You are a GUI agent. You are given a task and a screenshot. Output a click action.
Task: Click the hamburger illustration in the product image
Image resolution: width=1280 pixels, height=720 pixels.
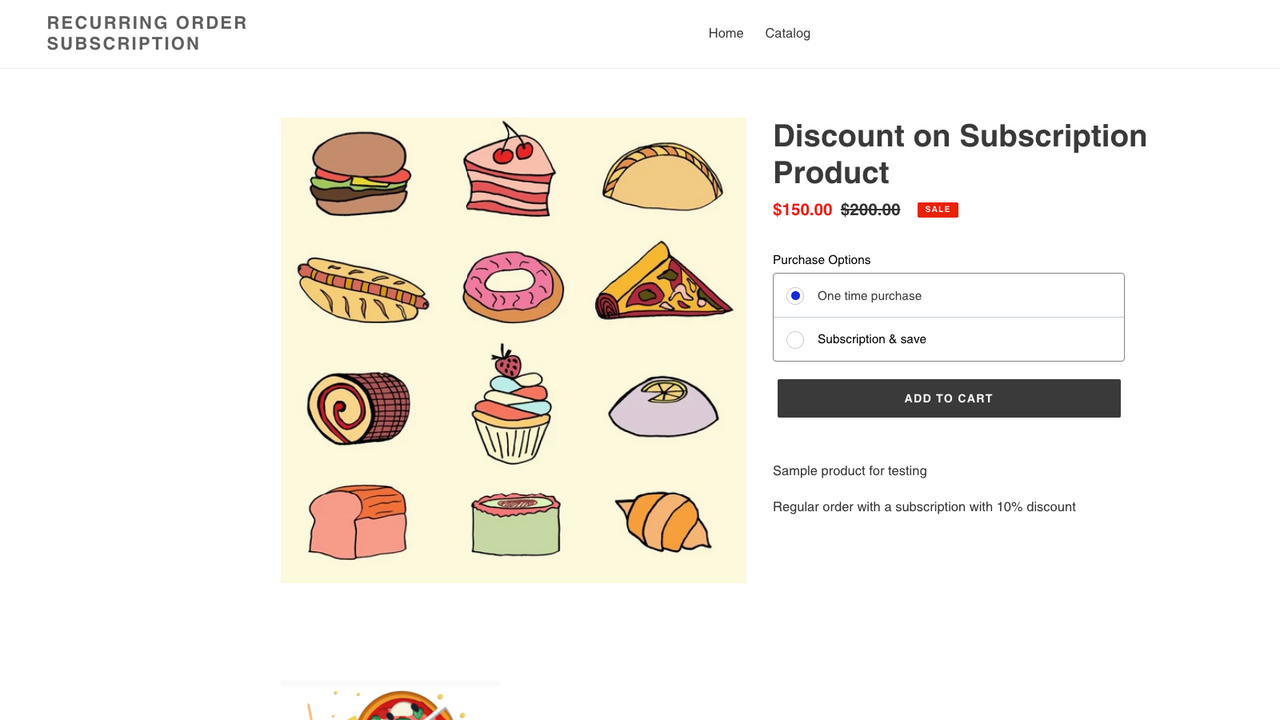coord(358,172)
